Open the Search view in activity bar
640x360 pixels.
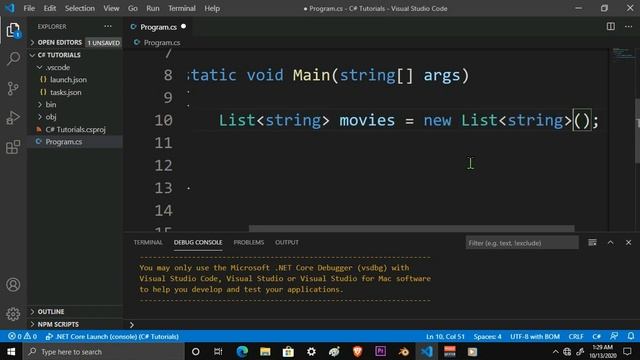(13, 58)
